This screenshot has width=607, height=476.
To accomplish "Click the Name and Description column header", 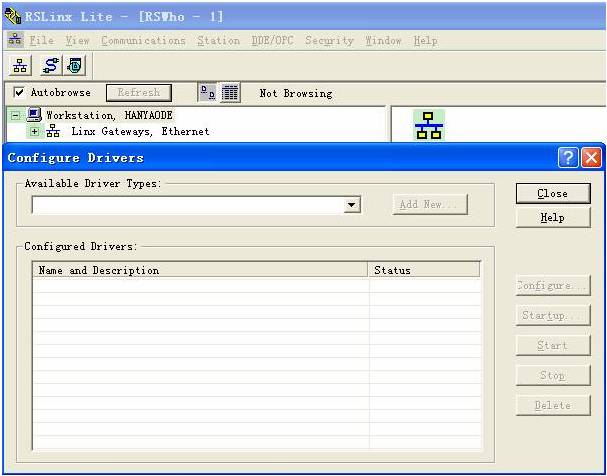I will click(201, 270).
